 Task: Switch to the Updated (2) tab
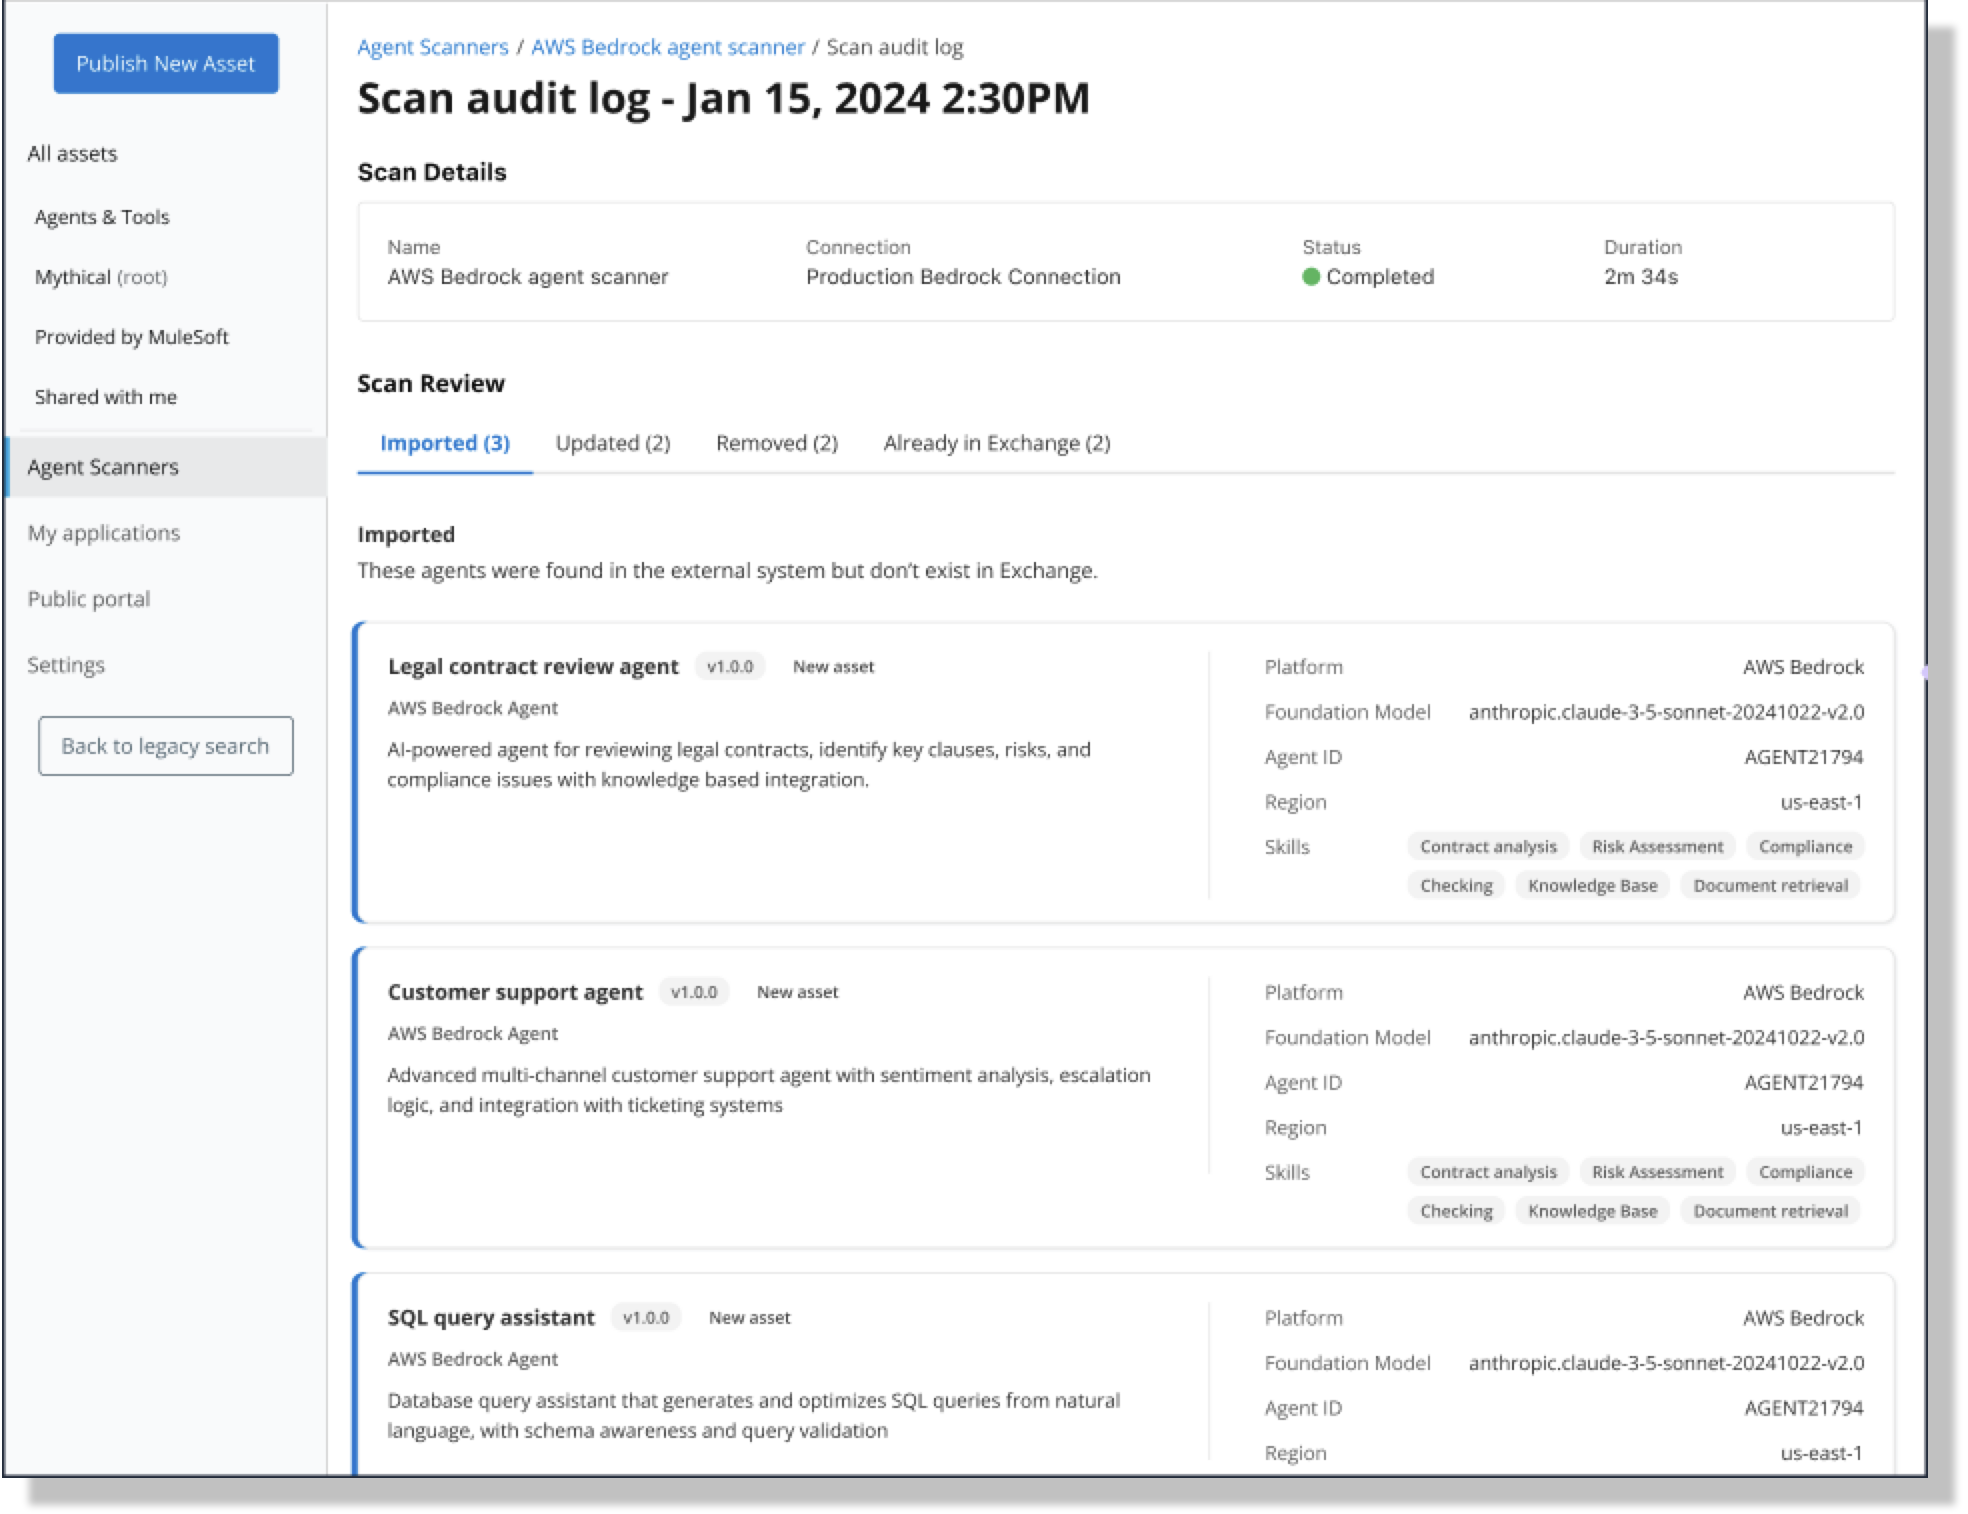click(613, 443)
